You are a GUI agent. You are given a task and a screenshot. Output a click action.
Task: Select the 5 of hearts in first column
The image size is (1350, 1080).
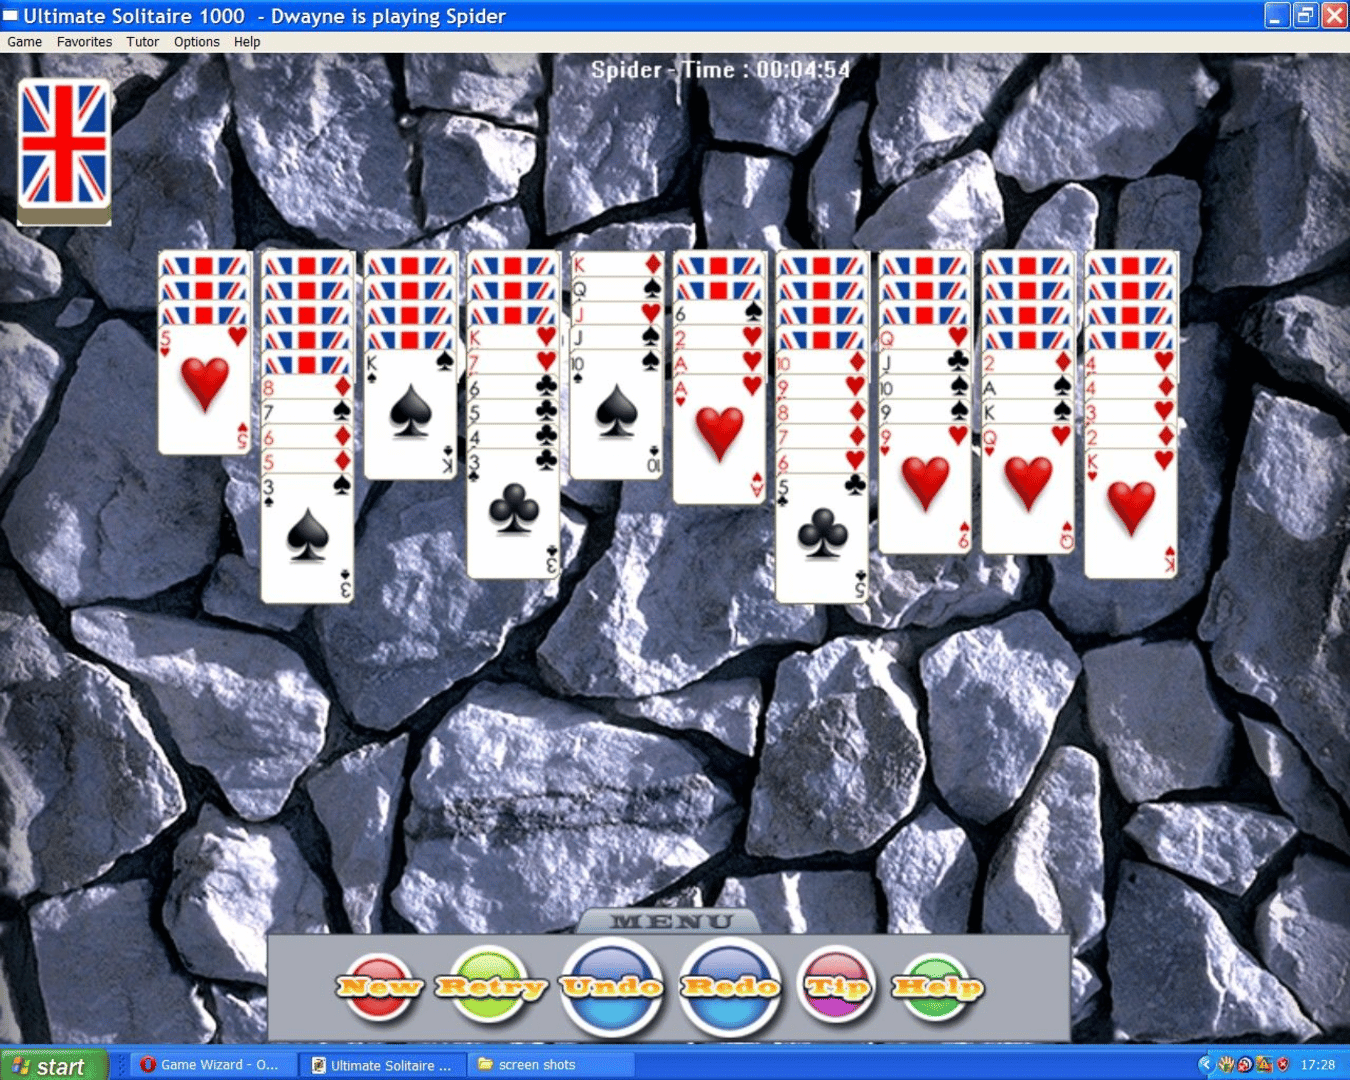[x=204, y=388]
